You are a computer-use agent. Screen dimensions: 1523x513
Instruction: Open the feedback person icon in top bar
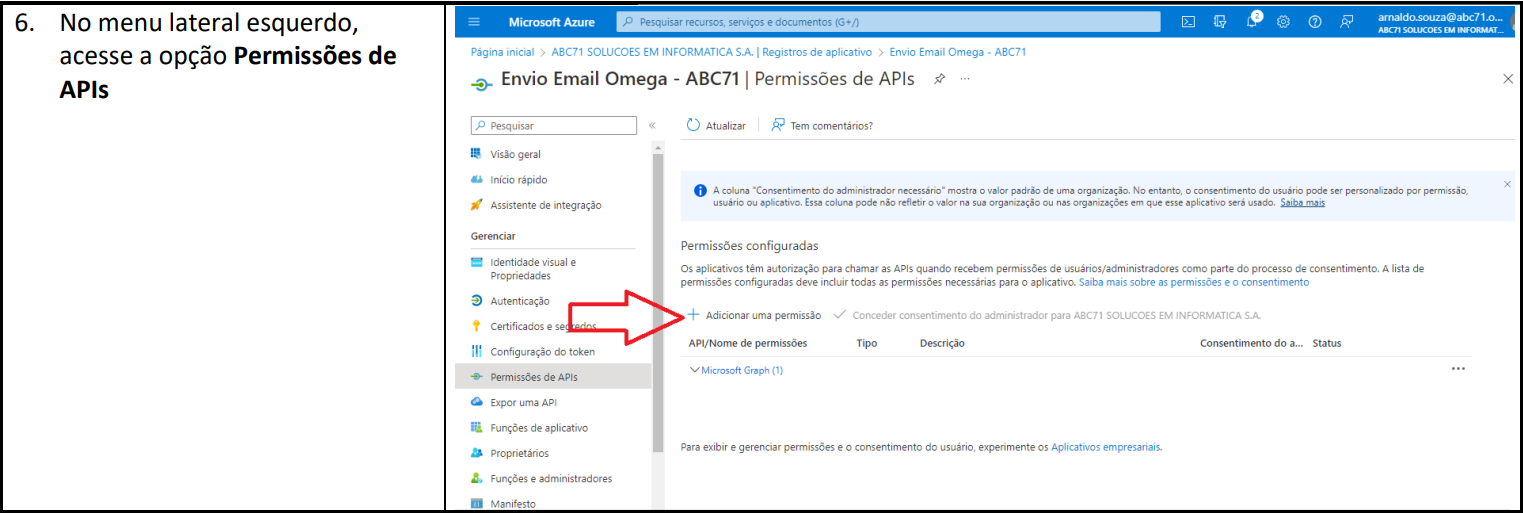[1346, 22]
